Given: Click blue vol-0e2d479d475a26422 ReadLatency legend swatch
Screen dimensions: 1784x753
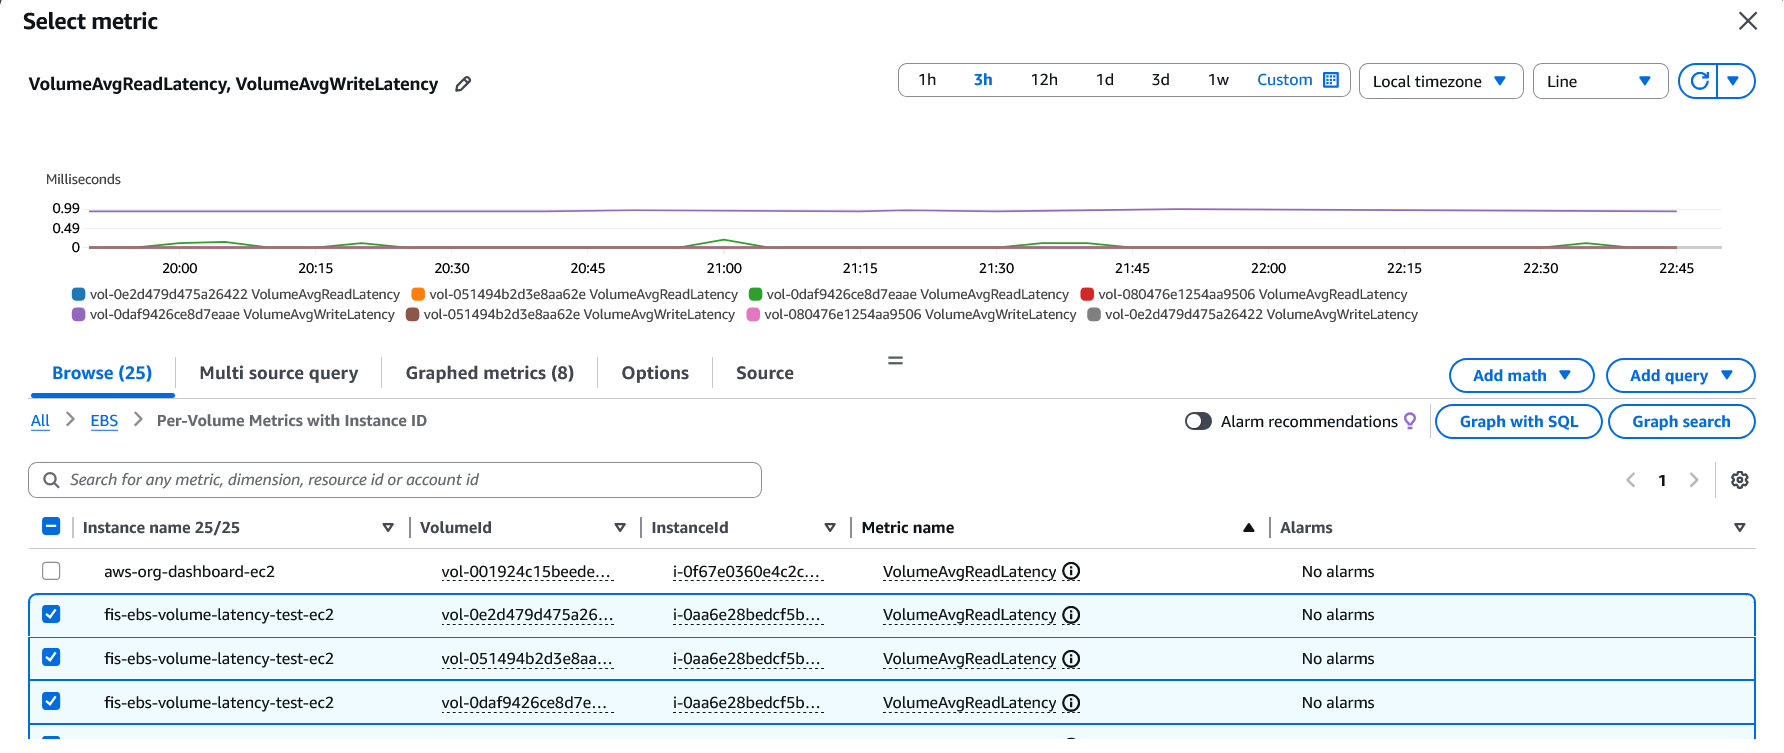Looking at the screenshot, I should click(x=78, y=294).
